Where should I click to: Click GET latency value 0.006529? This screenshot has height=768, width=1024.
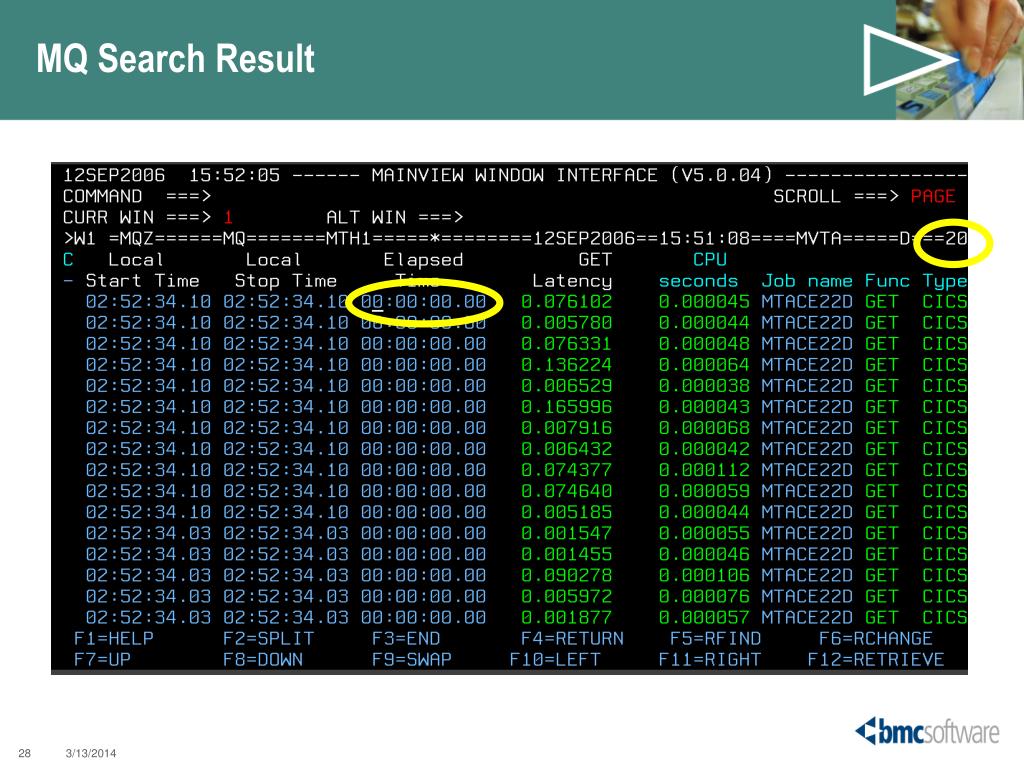[x=566, y=386]
